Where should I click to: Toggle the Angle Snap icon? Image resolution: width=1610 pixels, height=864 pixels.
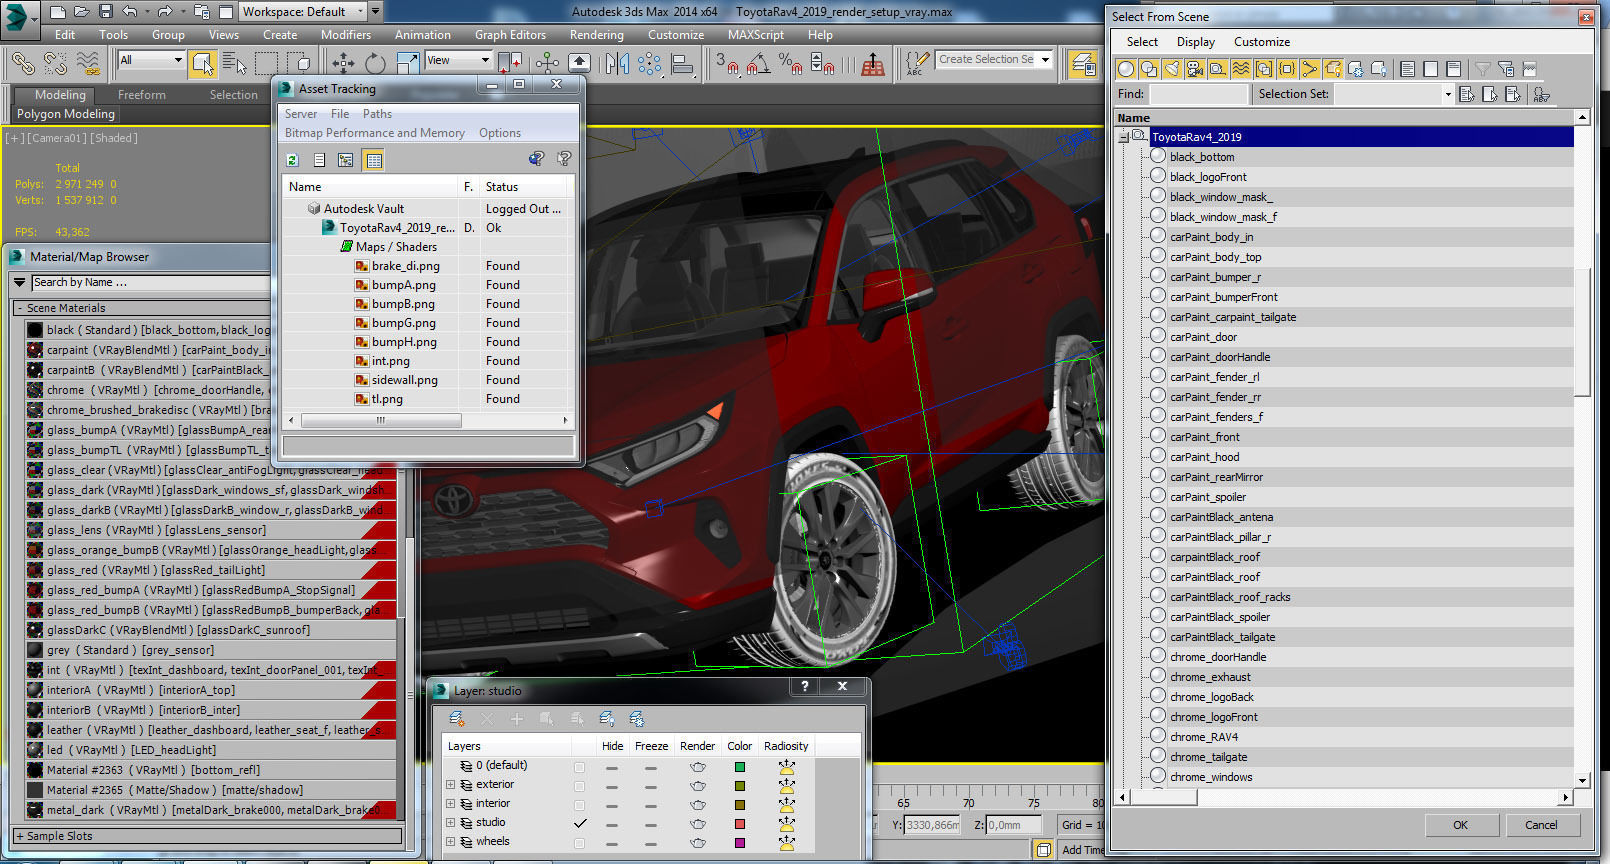click(x=758, y=63)
